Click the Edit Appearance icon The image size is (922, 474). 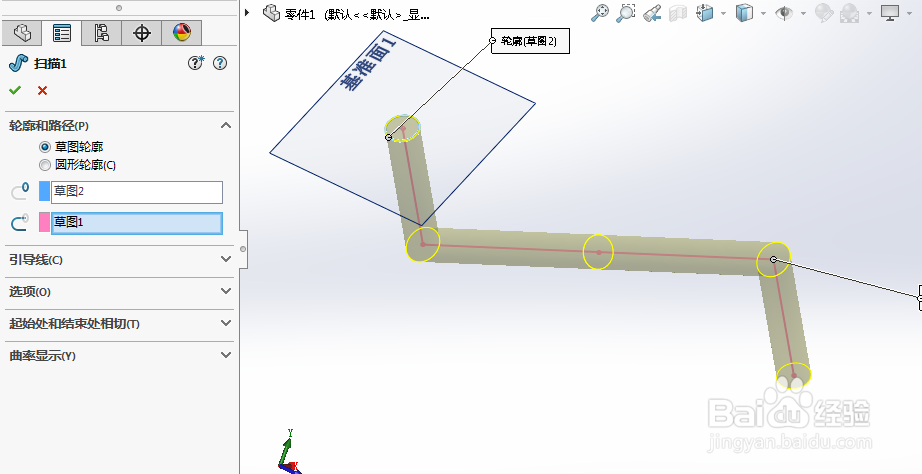point(824,13)
